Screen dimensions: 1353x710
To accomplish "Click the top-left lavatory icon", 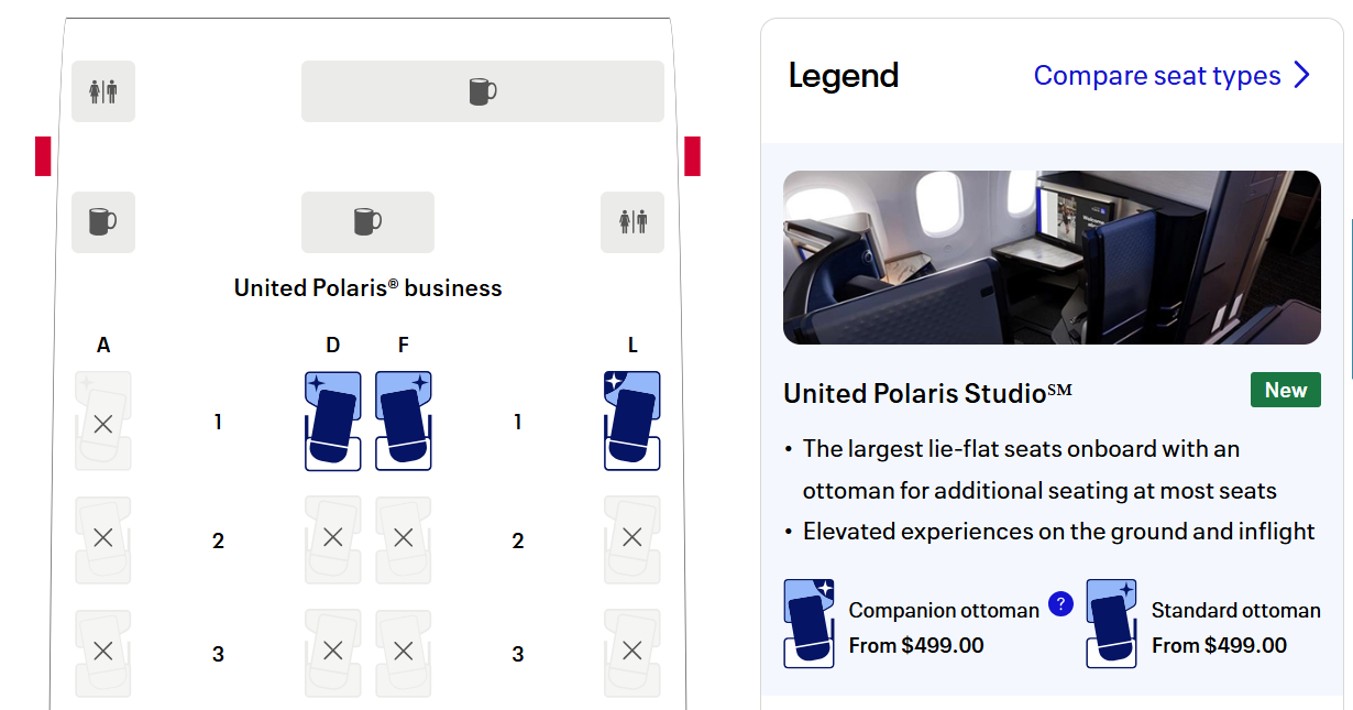I will click(103, 91).
